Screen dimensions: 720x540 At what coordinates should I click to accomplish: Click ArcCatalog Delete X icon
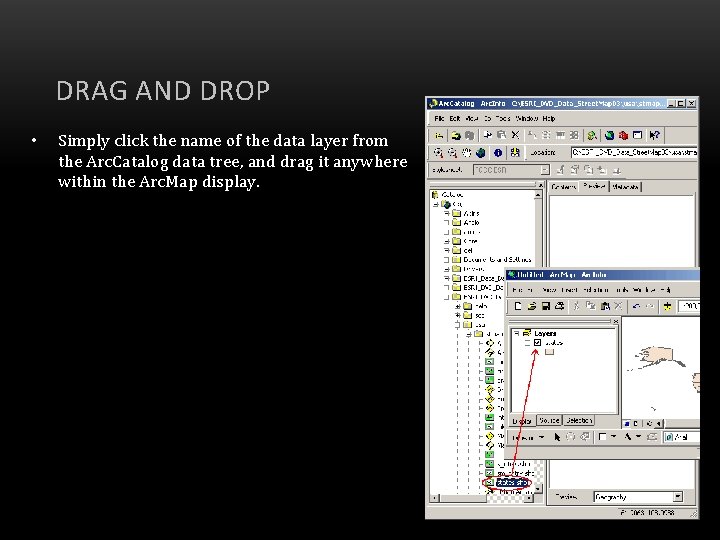(x=515, y=135)
